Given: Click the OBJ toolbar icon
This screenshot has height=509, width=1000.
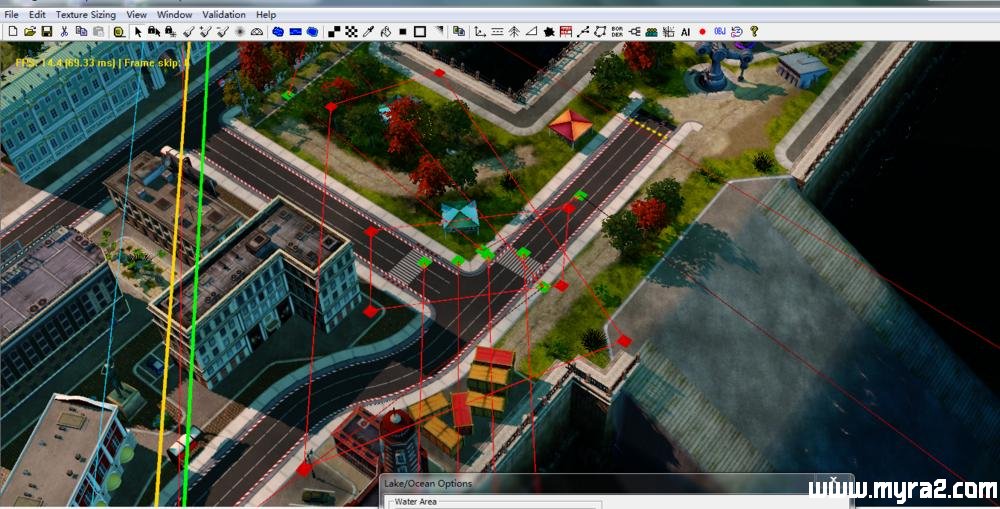Looking at the screenshot, I should coord(719,32).
